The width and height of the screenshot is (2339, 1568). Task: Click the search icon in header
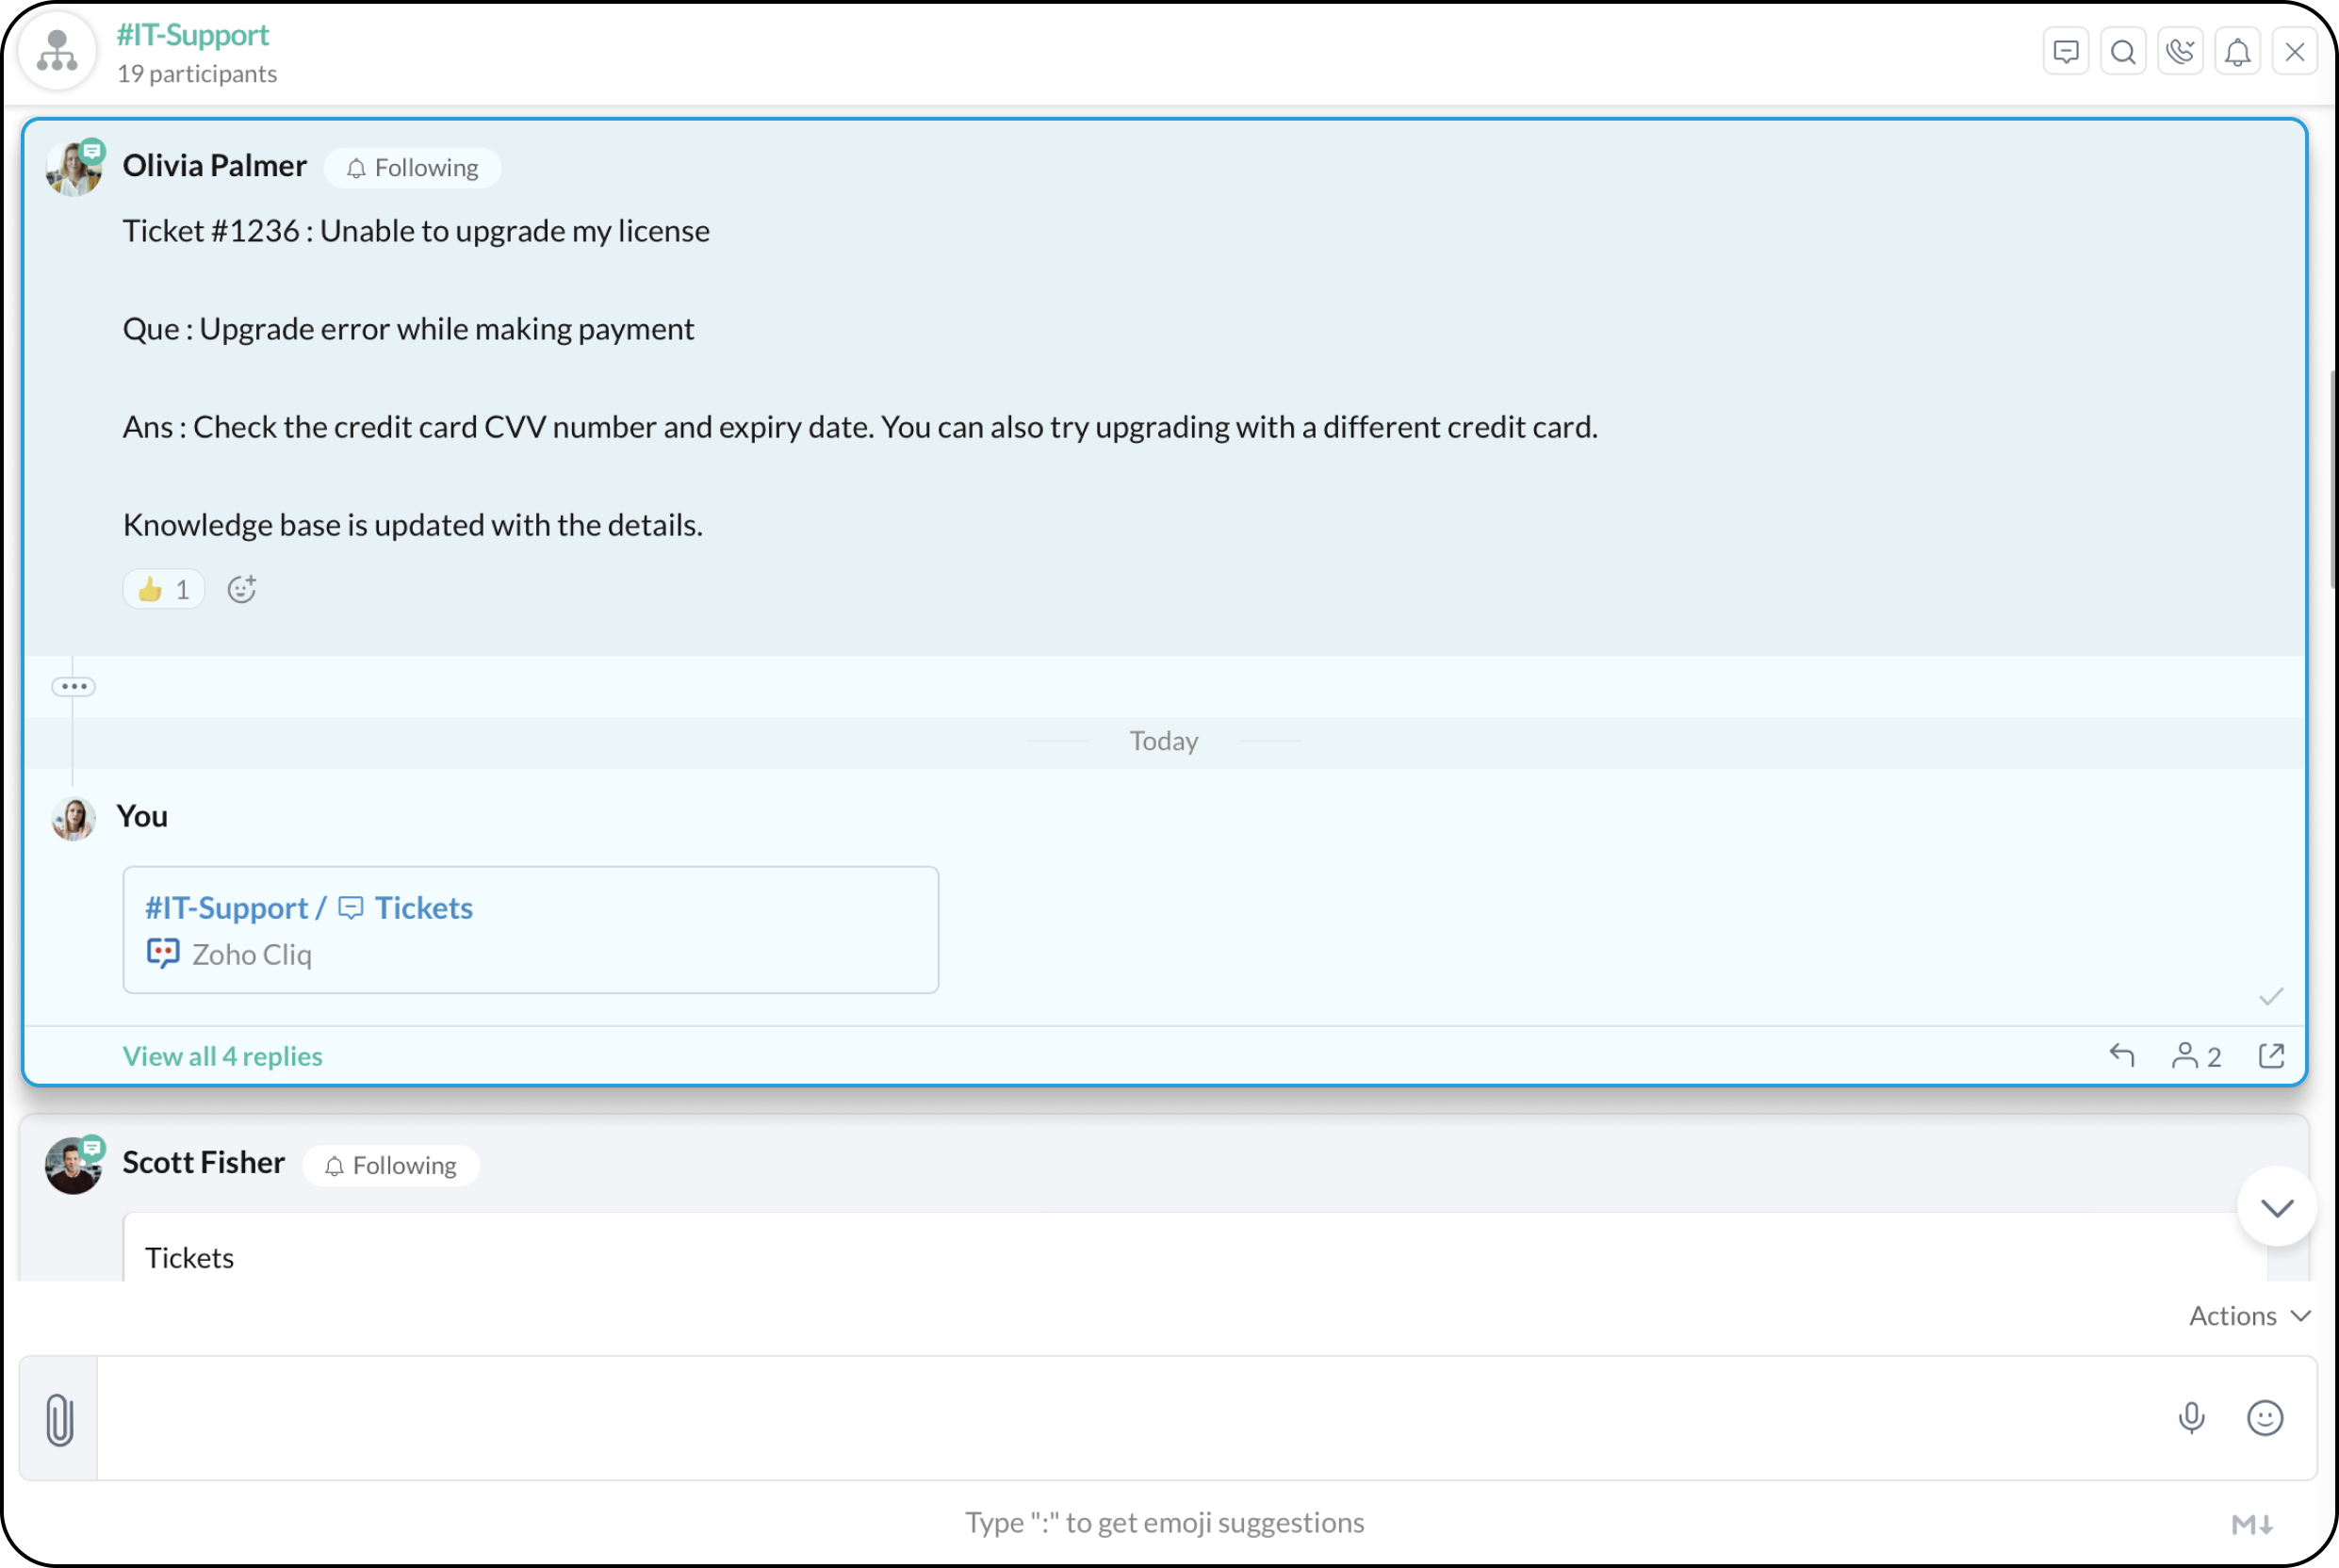coord(2122,52)
